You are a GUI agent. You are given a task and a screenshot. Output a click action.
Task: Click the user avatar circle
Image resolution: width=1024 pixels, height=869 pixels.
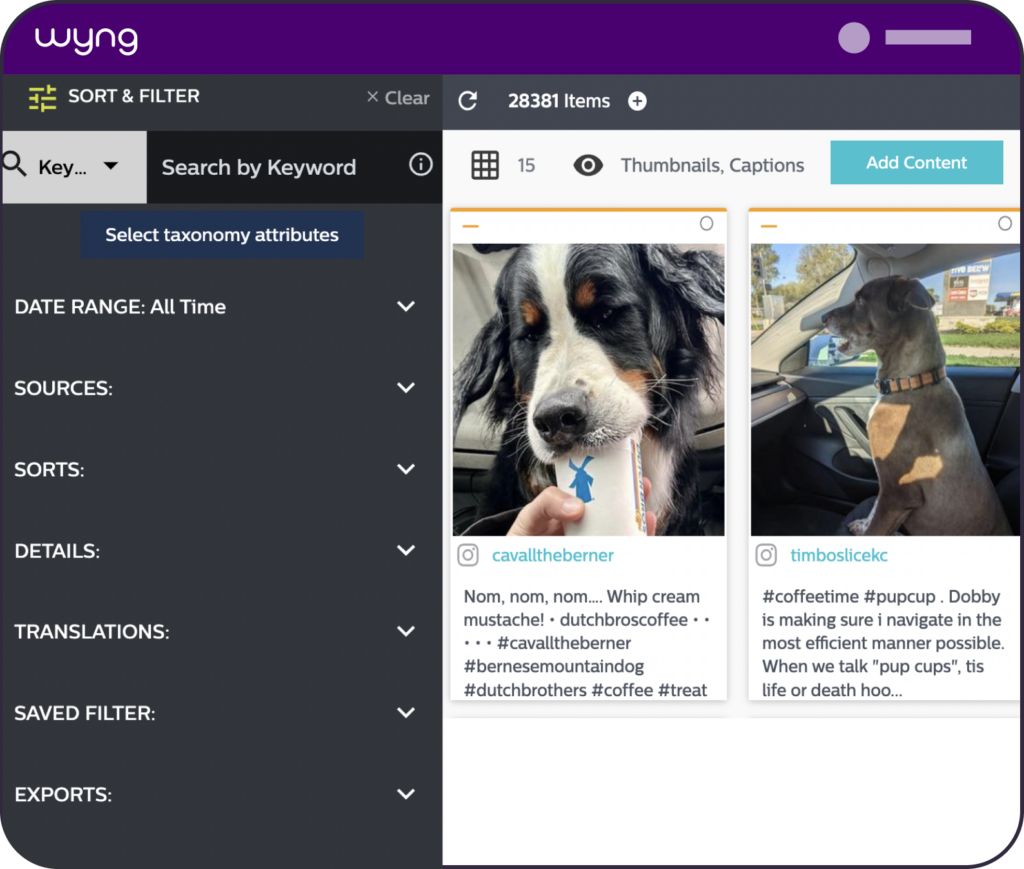pyautogui.click(x=854, y=38)
